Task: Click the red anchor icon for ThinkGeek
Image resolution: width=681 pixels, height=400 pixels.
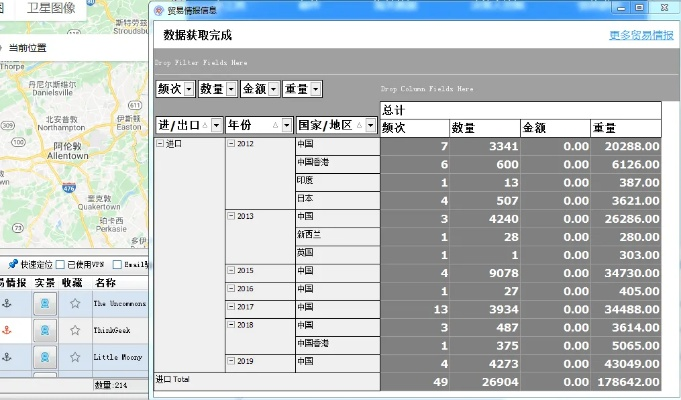Action: point(8,331)
